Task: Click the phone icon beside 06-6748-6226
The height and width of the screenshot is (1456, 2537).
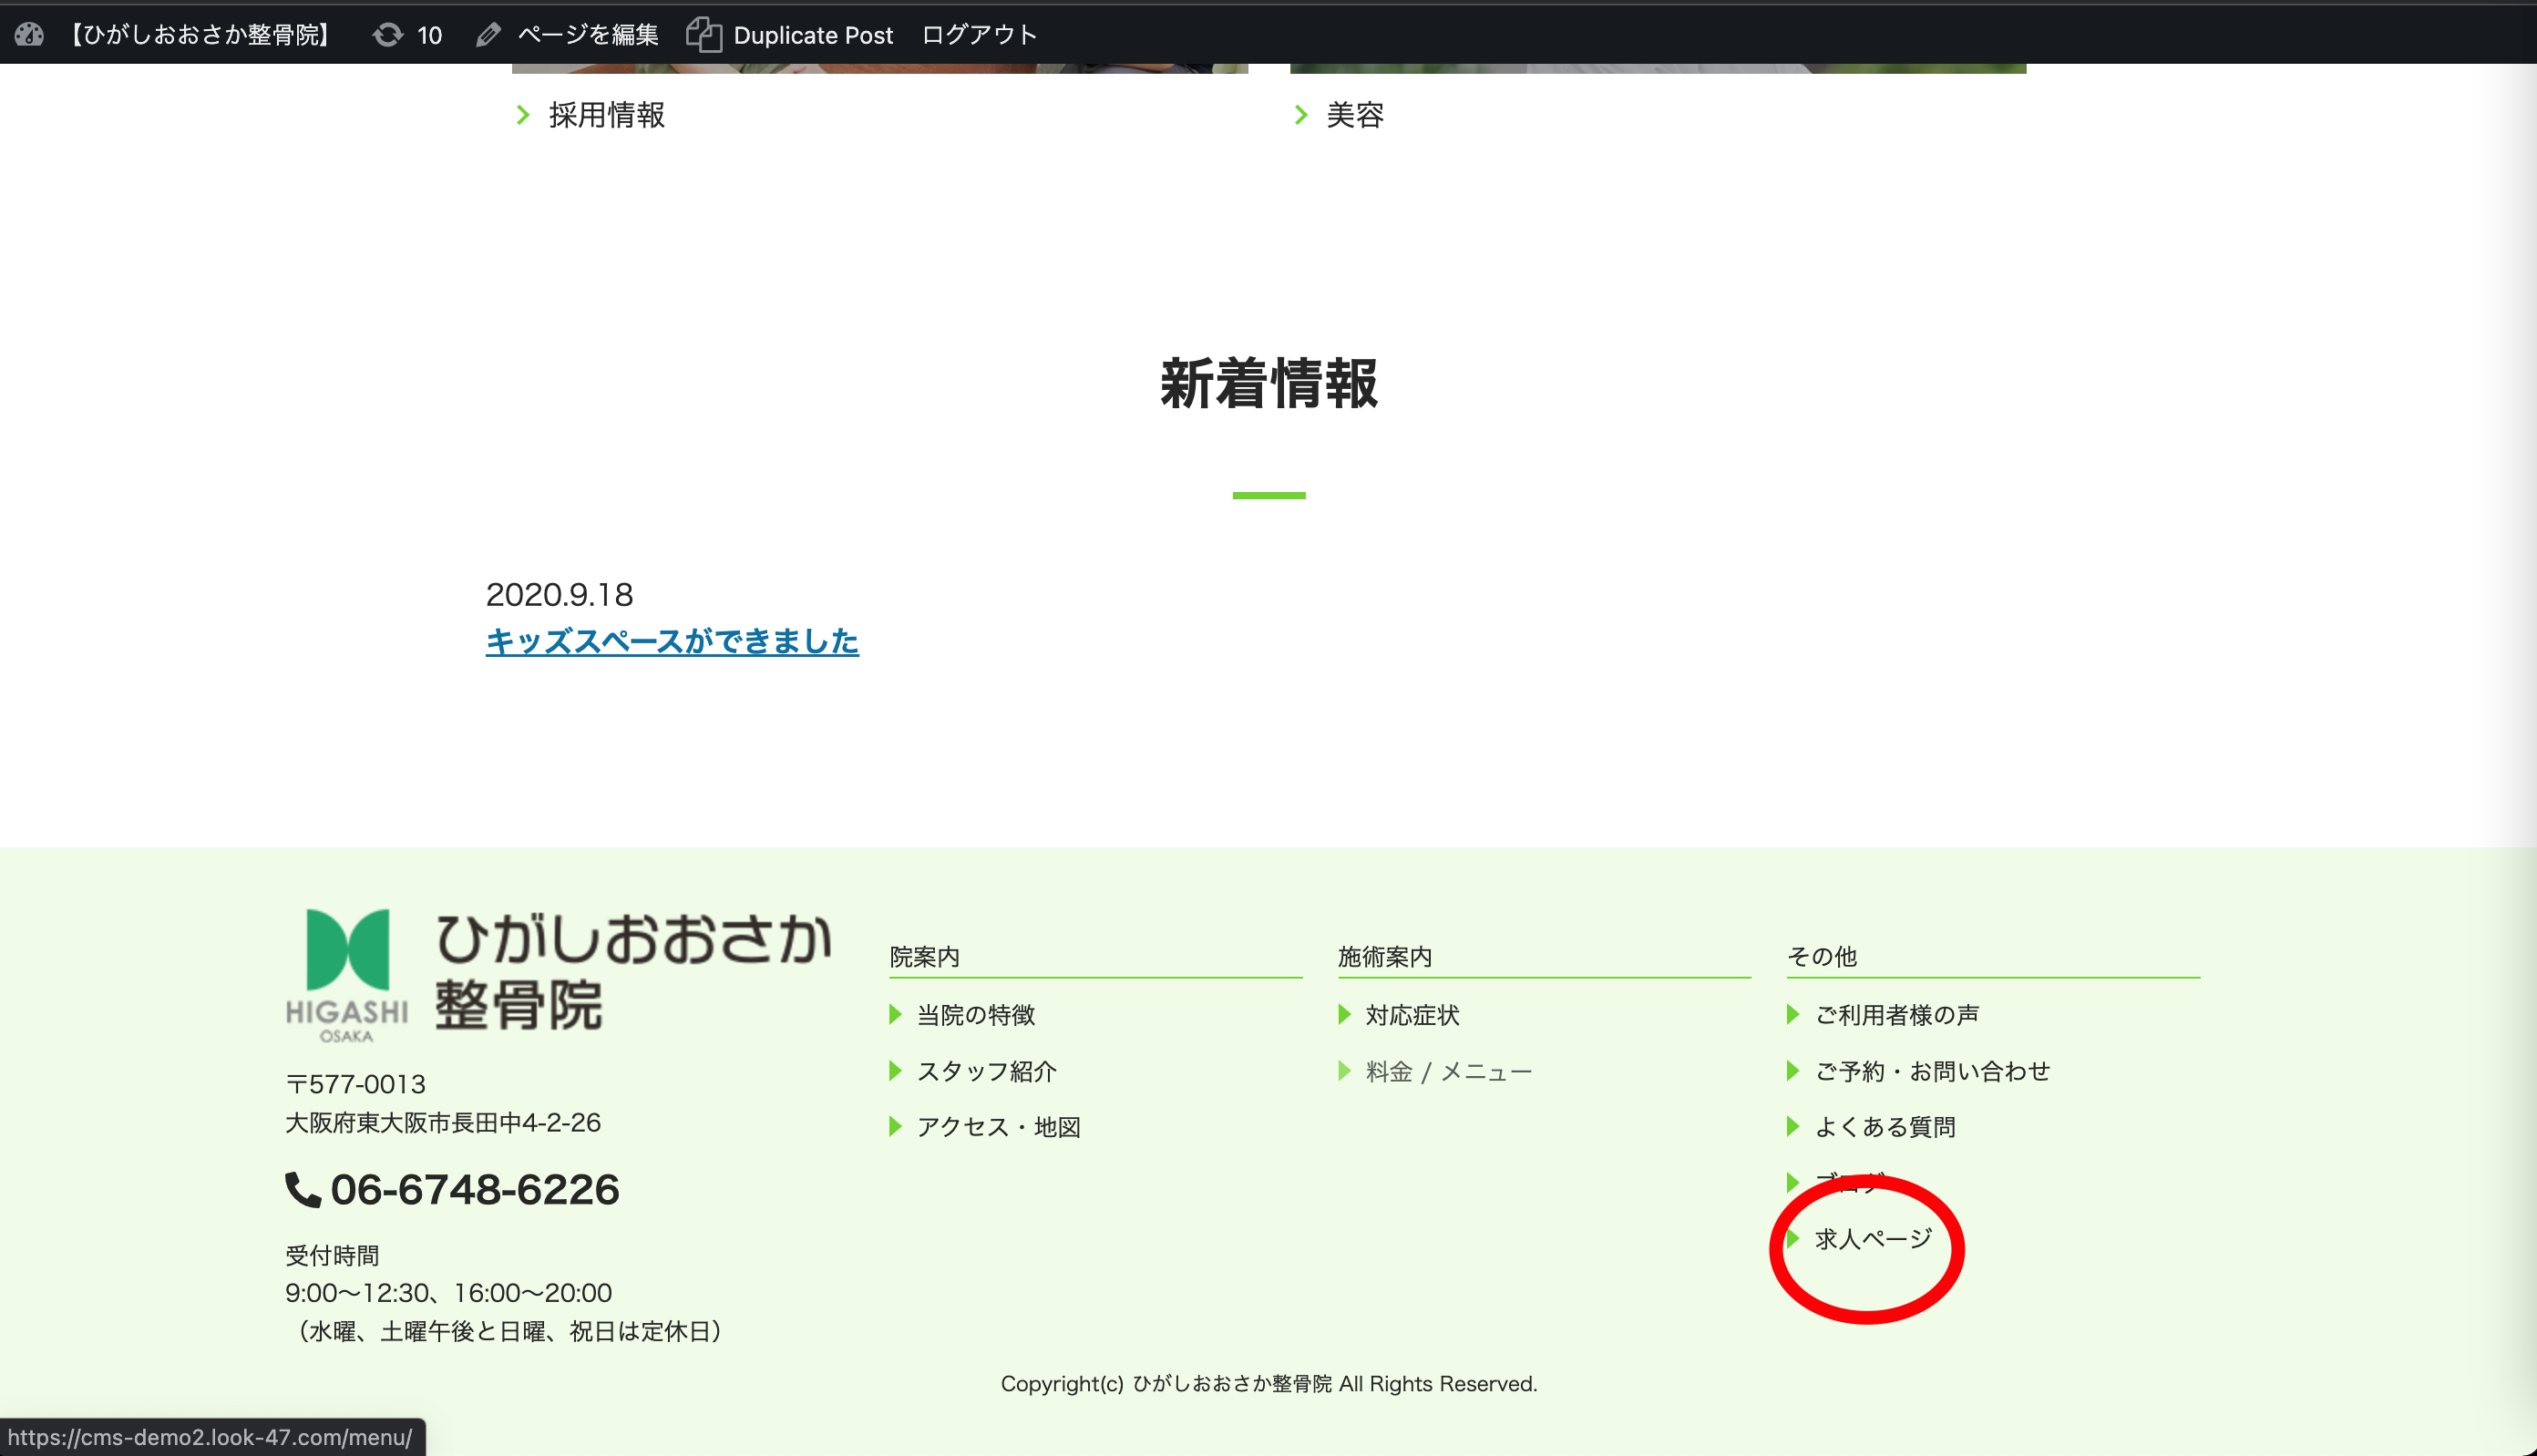Action: (x=303, y=1190)
